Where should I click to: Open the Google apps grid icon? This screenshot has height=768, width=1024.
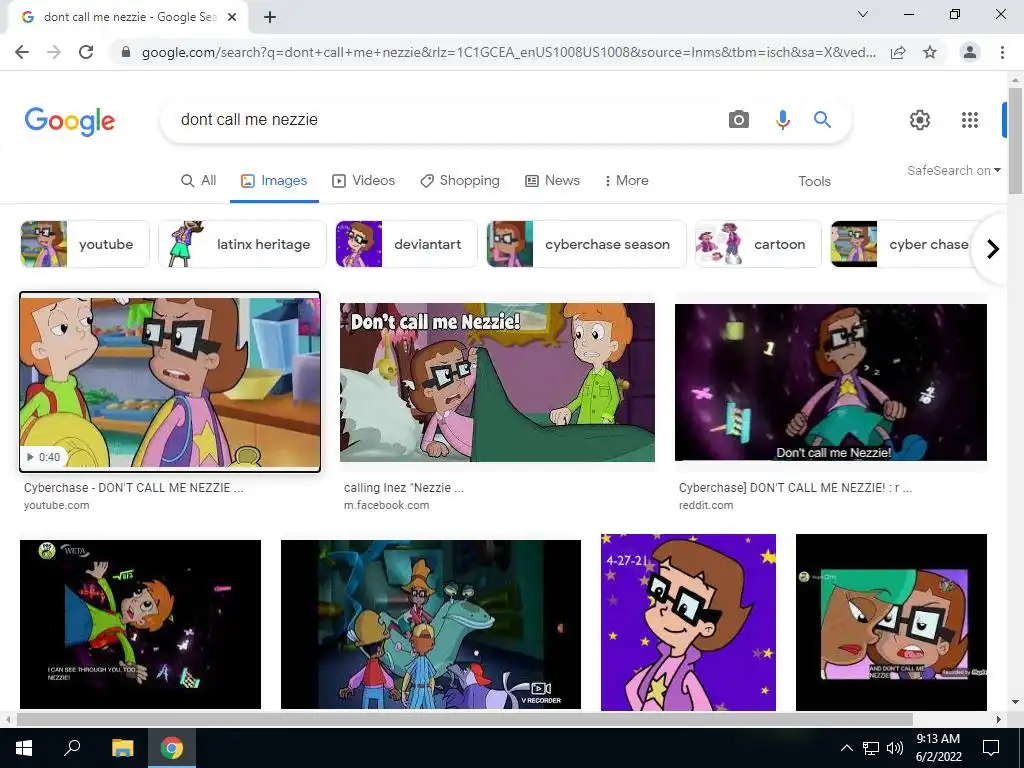970,120
